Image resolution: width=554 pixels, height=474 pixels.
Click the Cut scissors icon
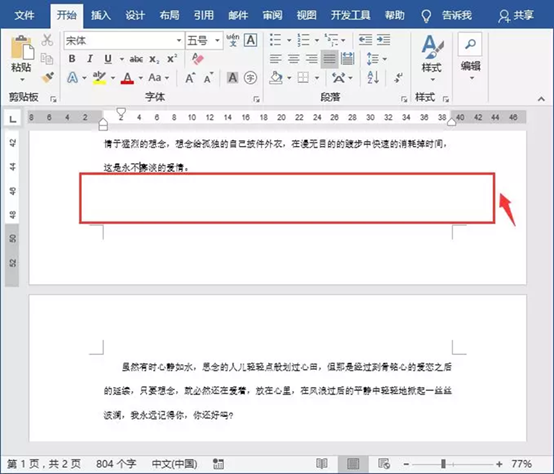click(47, 40)
